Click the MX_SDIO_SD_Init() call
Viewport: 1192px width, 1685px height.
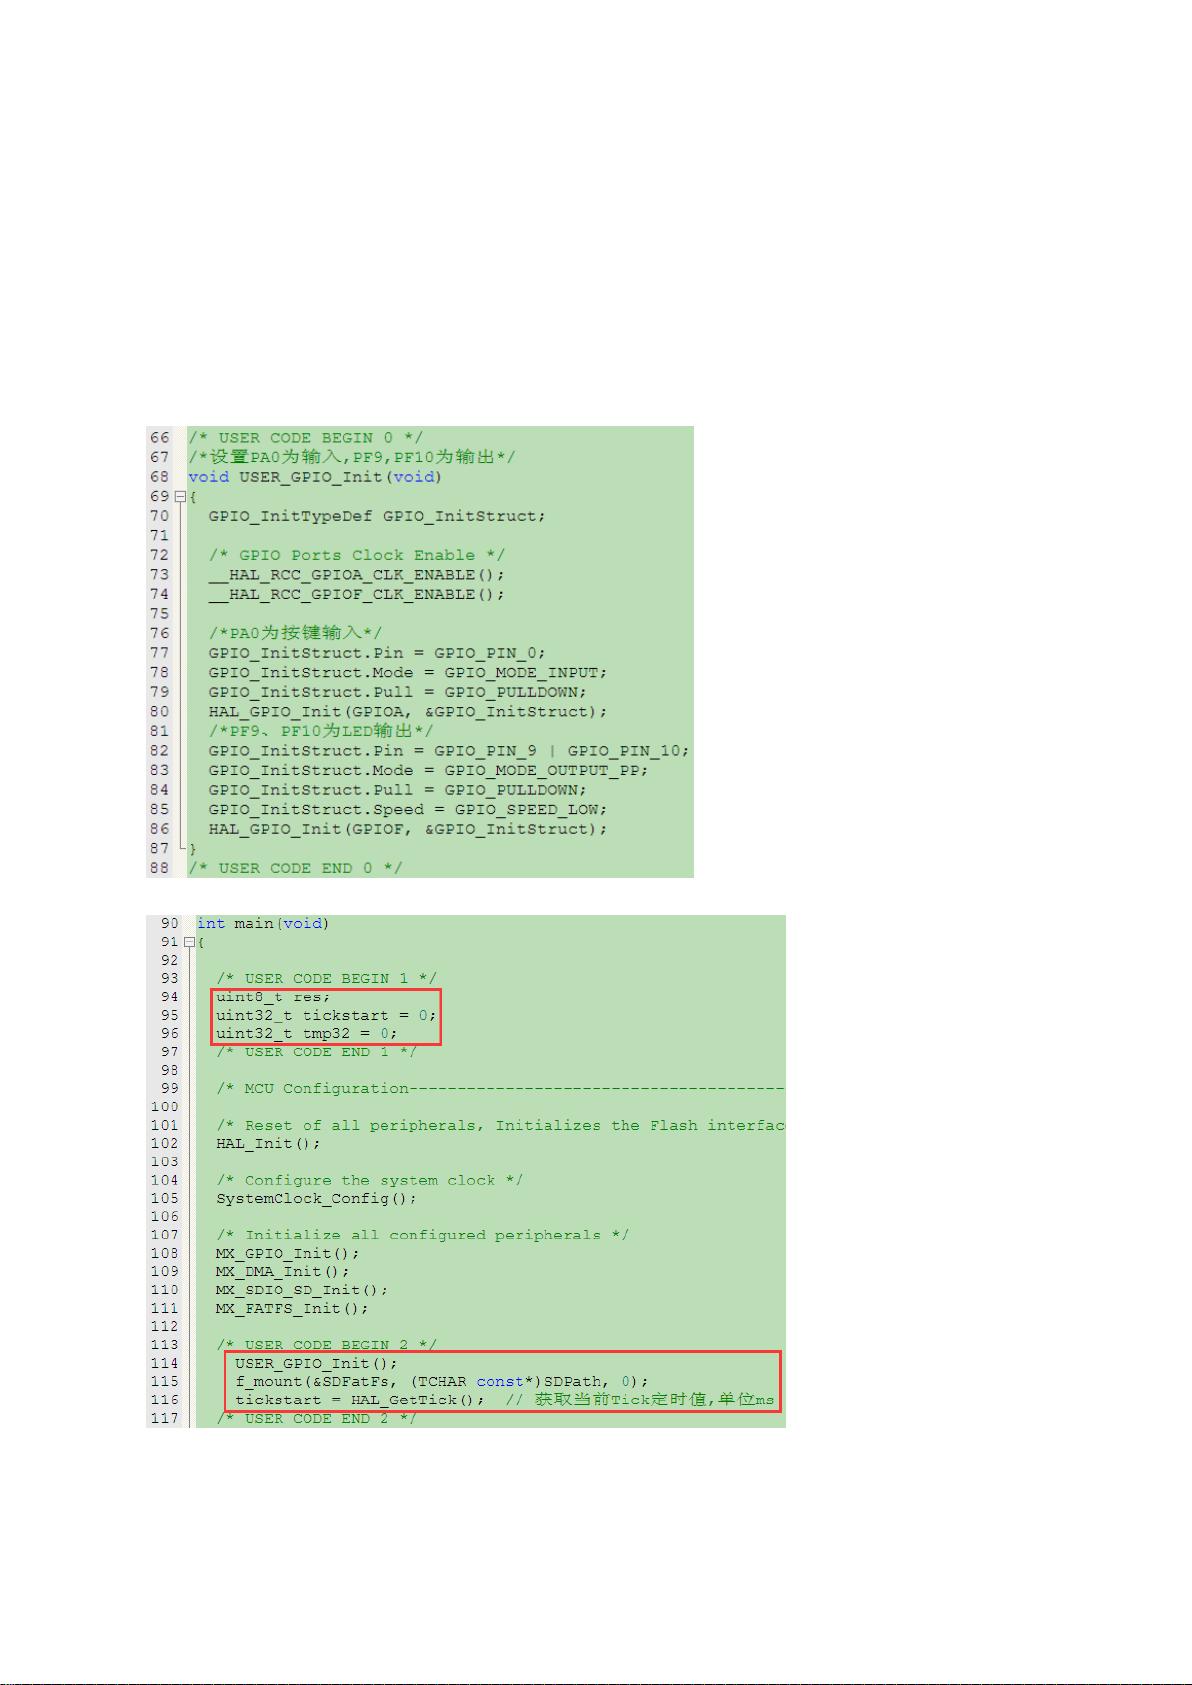pos(302,1290)
